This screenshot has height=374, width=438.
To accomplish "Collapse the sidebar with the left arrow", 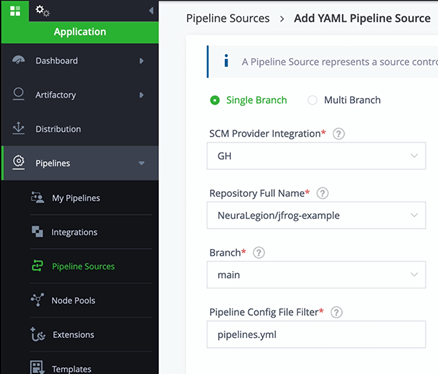I will pyautogui.click(x=151, y=11).
